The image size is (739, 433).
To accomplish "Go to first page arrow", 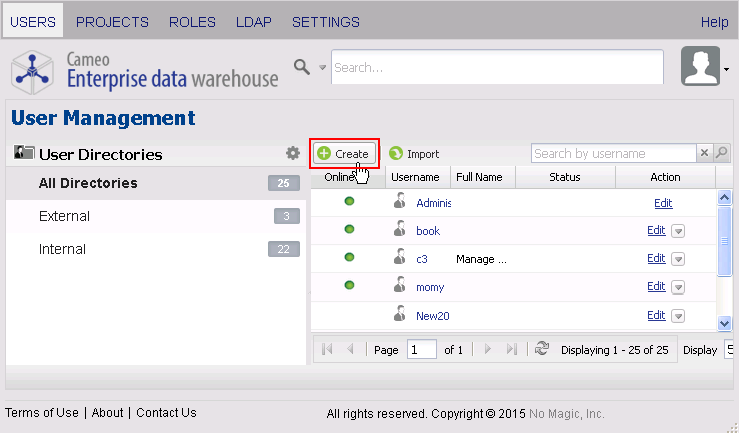I will (326, 349).
